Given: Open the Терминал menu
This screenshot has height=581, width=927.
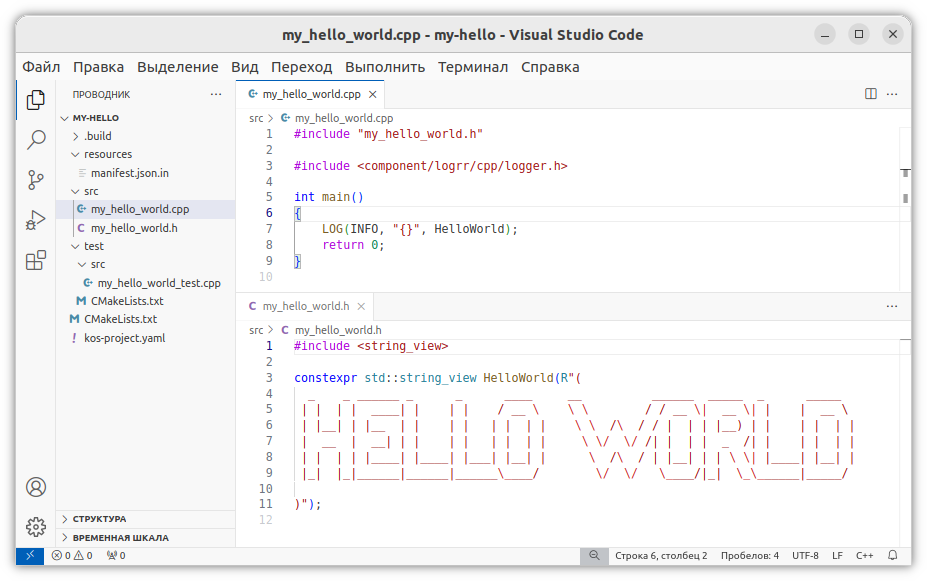Looking at the screenshot, I should coord(473,67).
